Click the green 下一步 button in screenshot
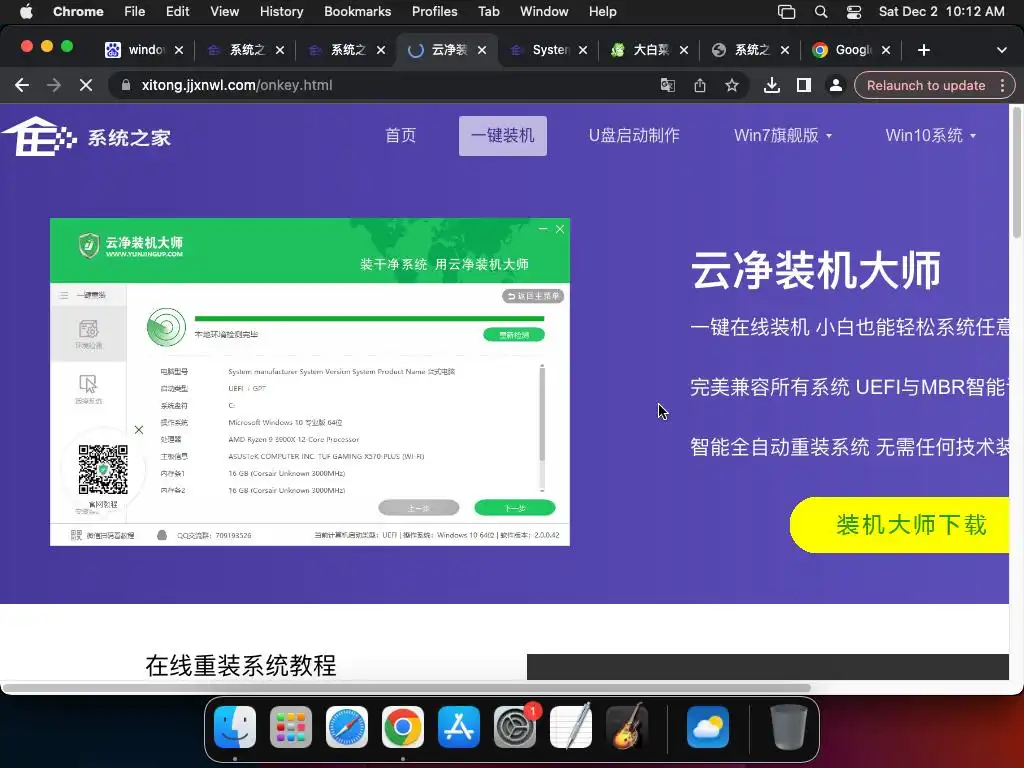 [x=515, y=507]
